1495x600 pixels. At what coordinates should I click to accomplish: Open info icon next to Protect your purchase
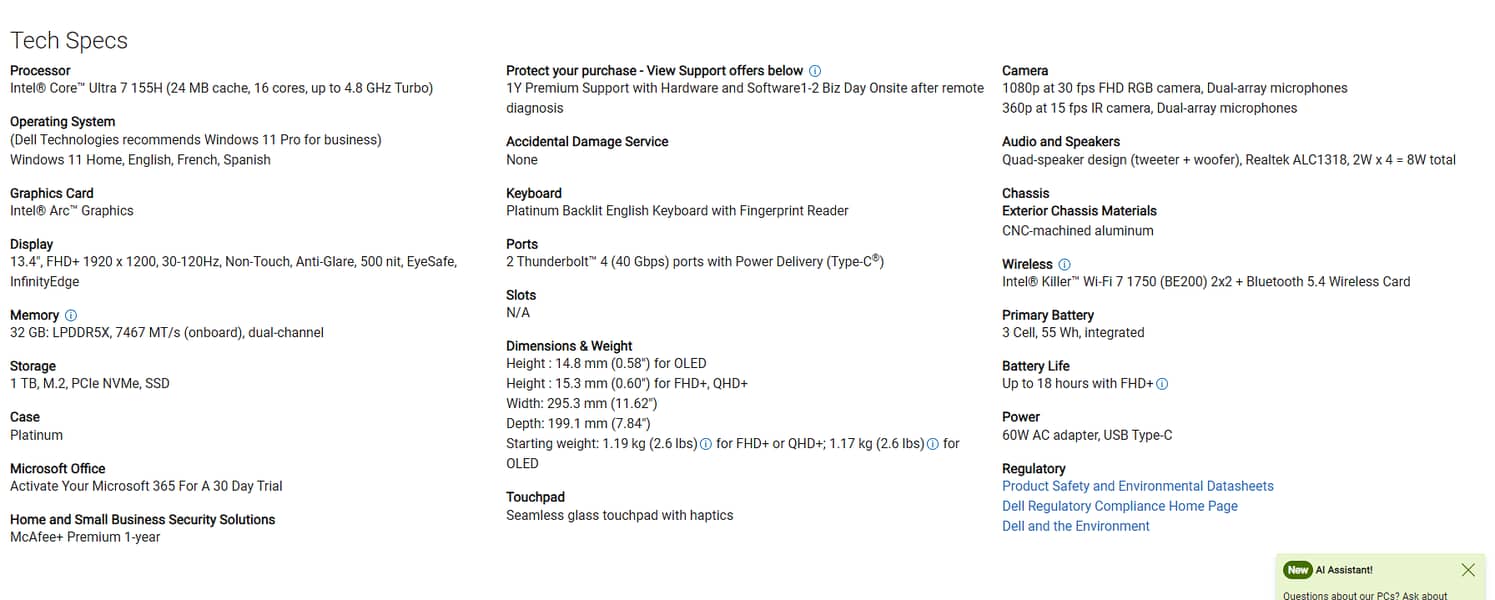pyautogui.click(x=815, y=71)
